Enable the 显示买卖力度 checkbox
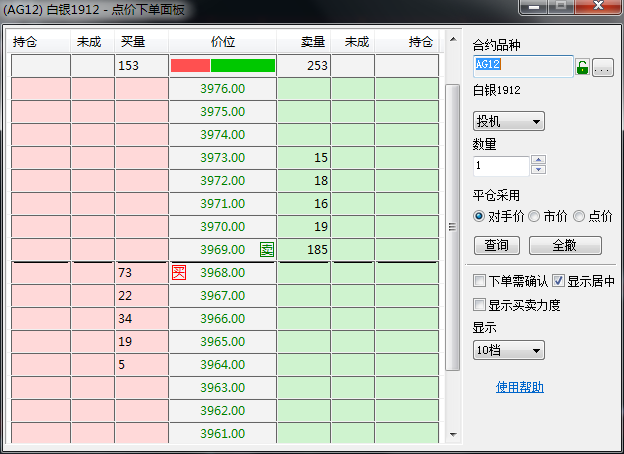Image resolution: width=624 pixels, height=454 pixels. 479,305
